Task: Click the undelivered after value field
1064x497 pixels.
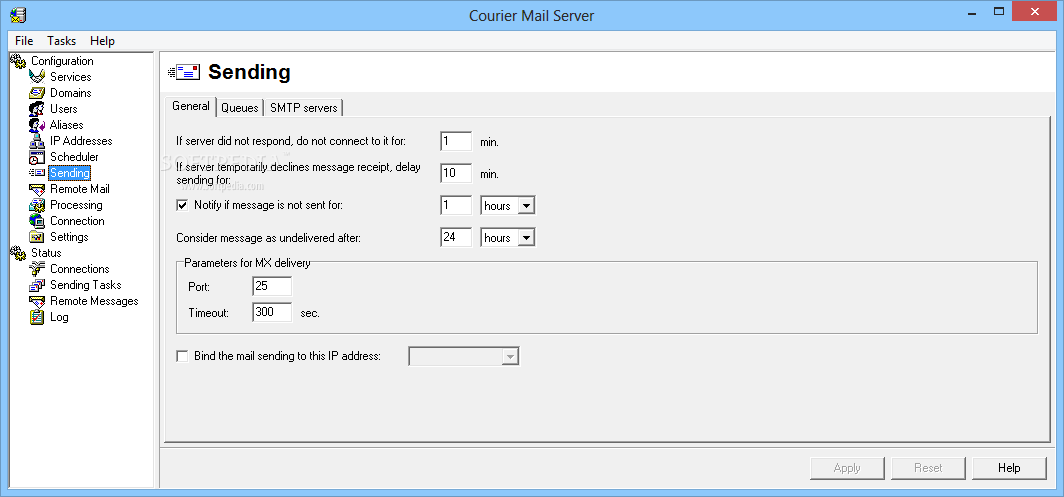Action: pyautogui.click(x=456, y=237)
